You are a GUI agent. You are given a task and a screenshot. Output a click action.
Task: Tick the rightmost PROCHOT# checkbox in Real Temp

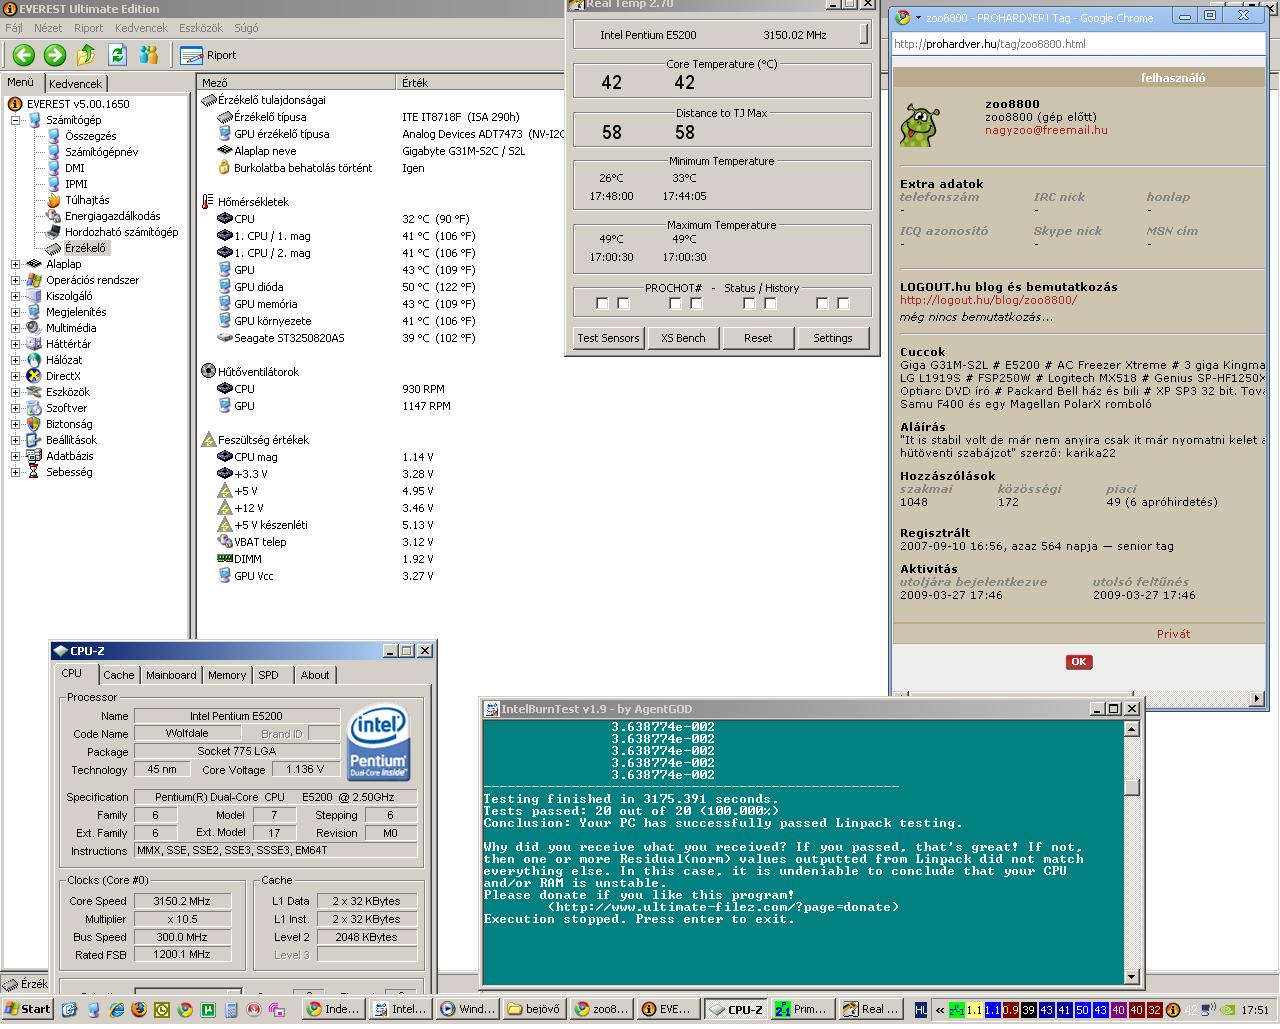pos(843,304)
